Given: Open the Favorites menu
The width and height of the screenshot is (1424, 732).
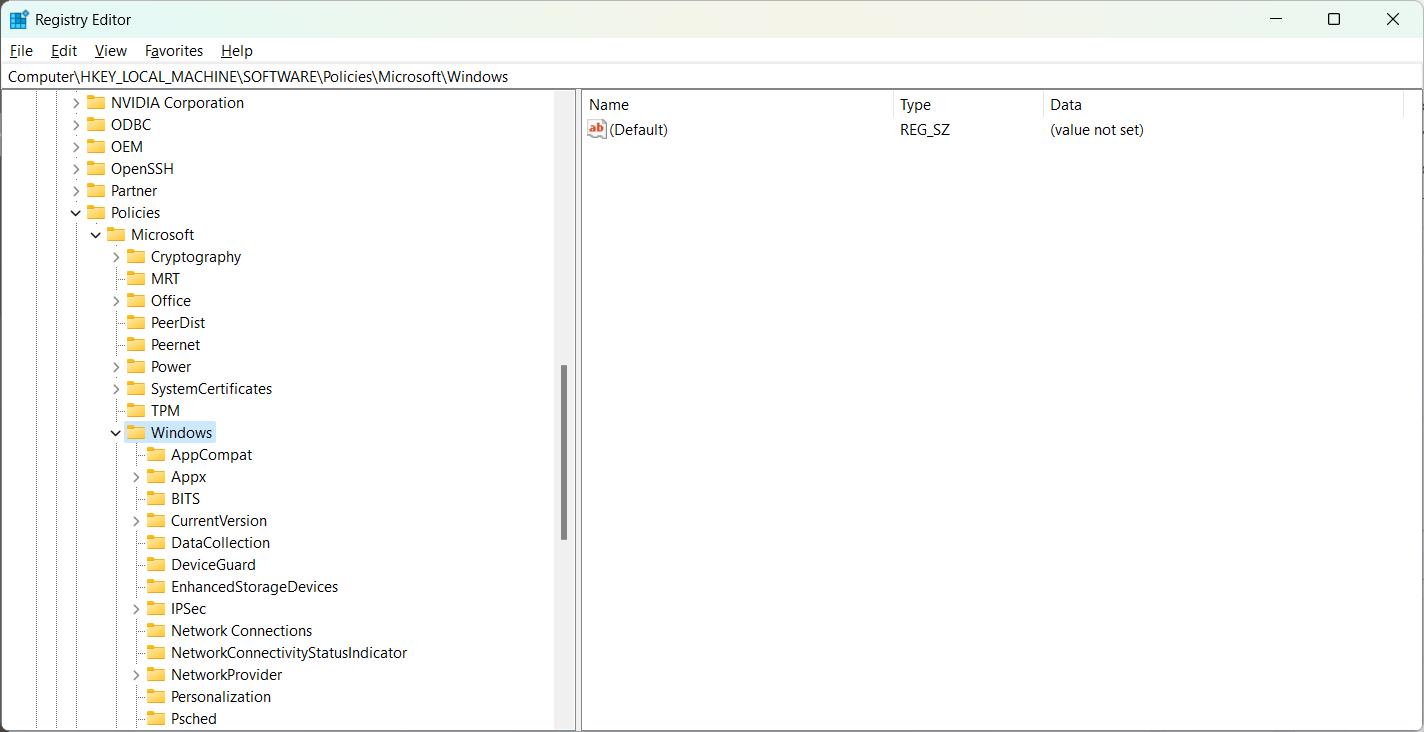Looking at the screenshot, I should (173, 51).
